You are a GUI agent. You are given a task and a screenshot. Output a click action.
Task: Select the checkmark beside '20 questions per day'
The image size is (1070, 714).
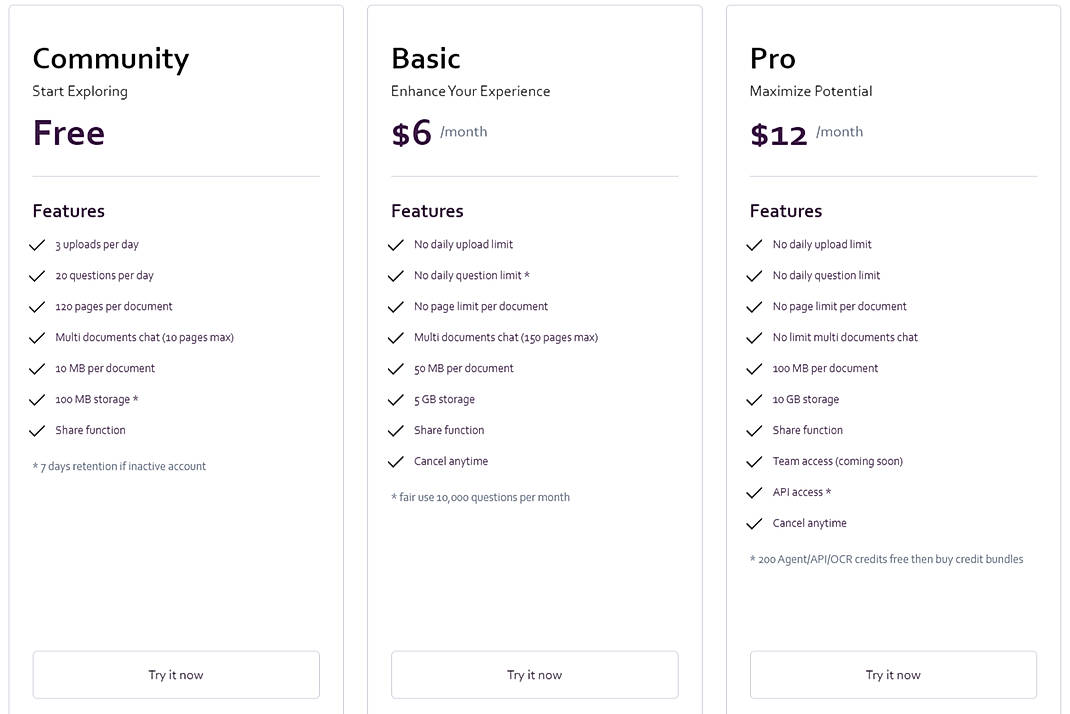pyautogui.click(x=37, y=275)
